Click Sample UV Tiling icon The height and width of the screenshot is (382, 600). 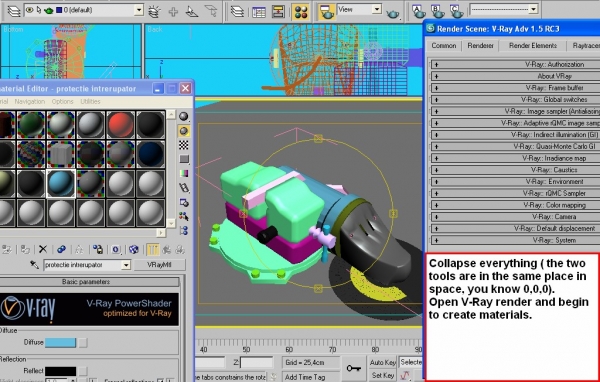point(184,159)
